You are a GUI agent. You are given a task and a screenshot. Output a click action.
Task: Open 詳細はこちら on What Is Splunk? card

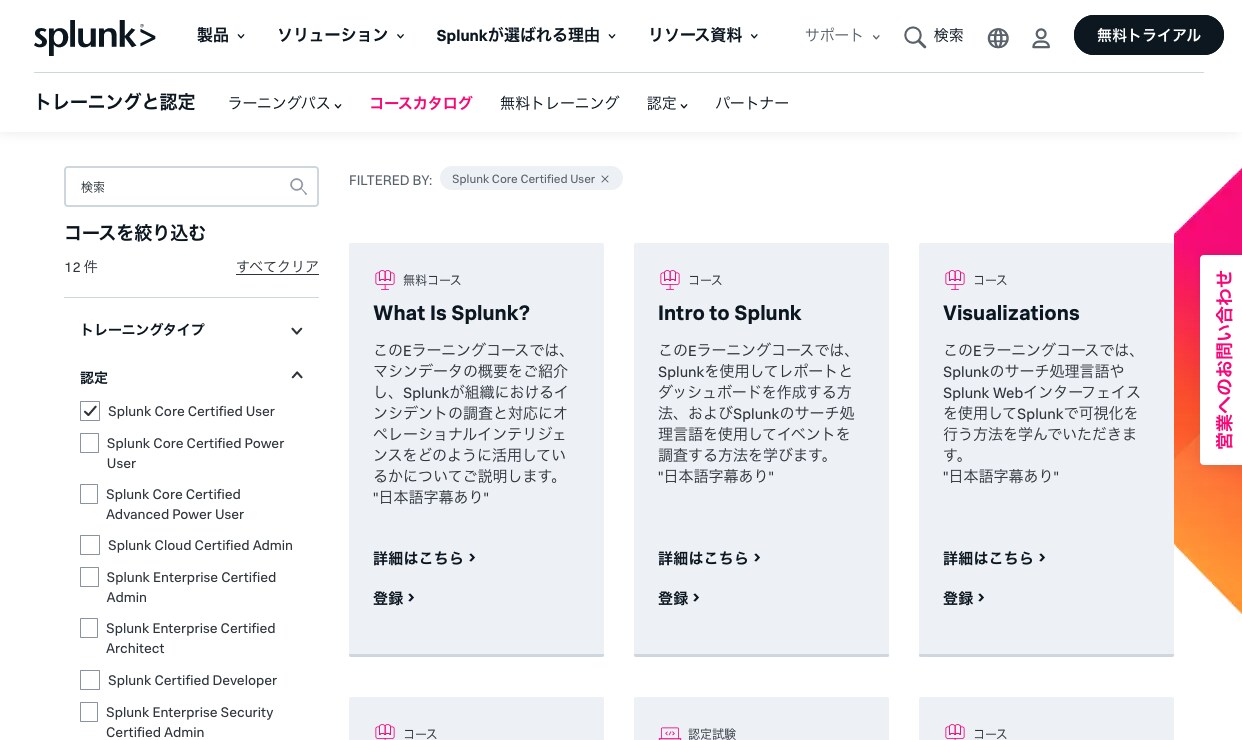pyautogui.click(x=425, y=558)
